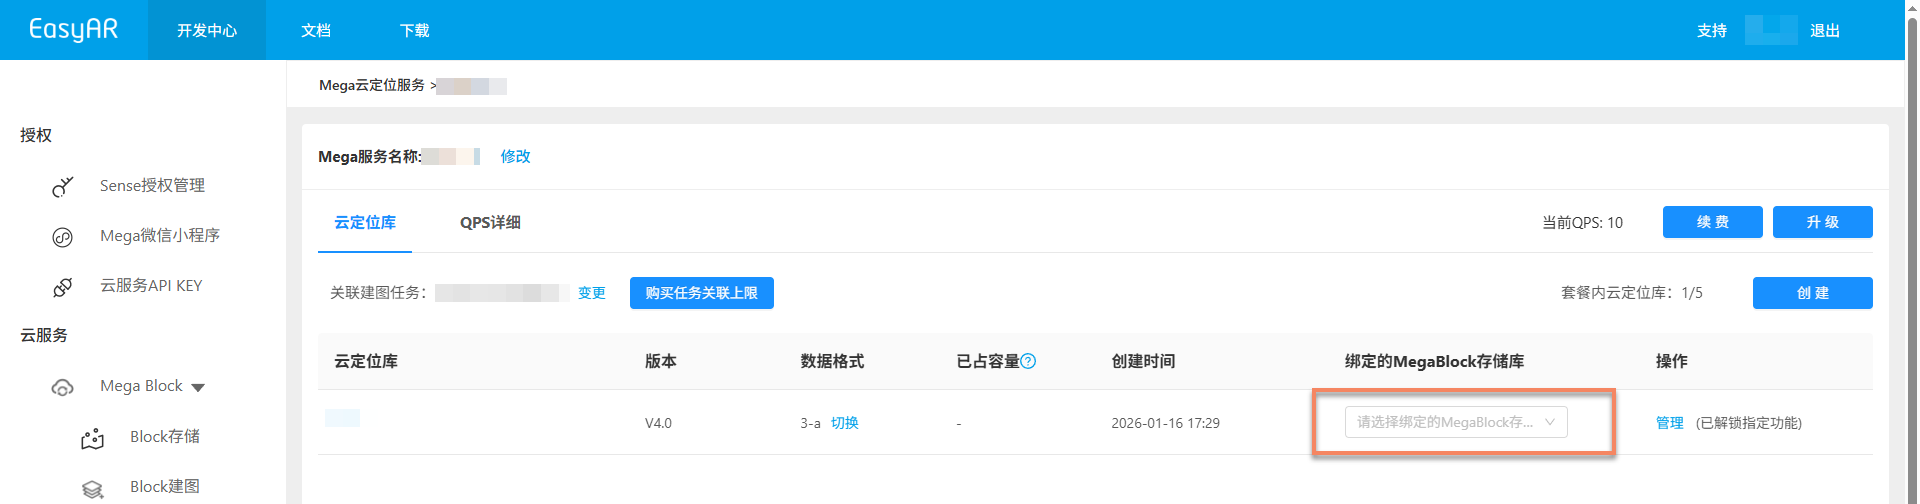Click the Block存储 icon
This screenshot has width=1920, height=504.
[93, 438]
